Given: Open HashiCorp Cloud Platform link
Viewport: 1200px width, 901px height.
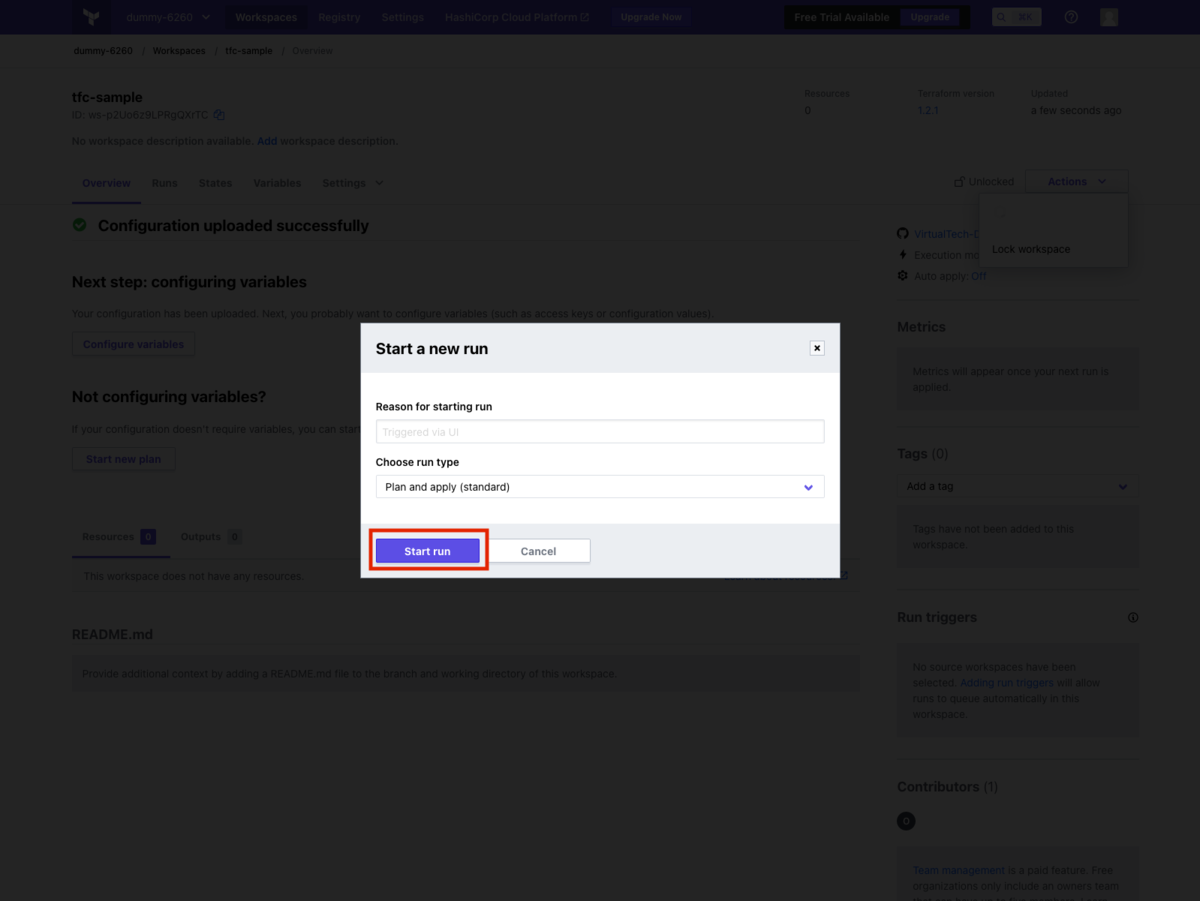Looking at the screenshot, I should pos(516,17).
